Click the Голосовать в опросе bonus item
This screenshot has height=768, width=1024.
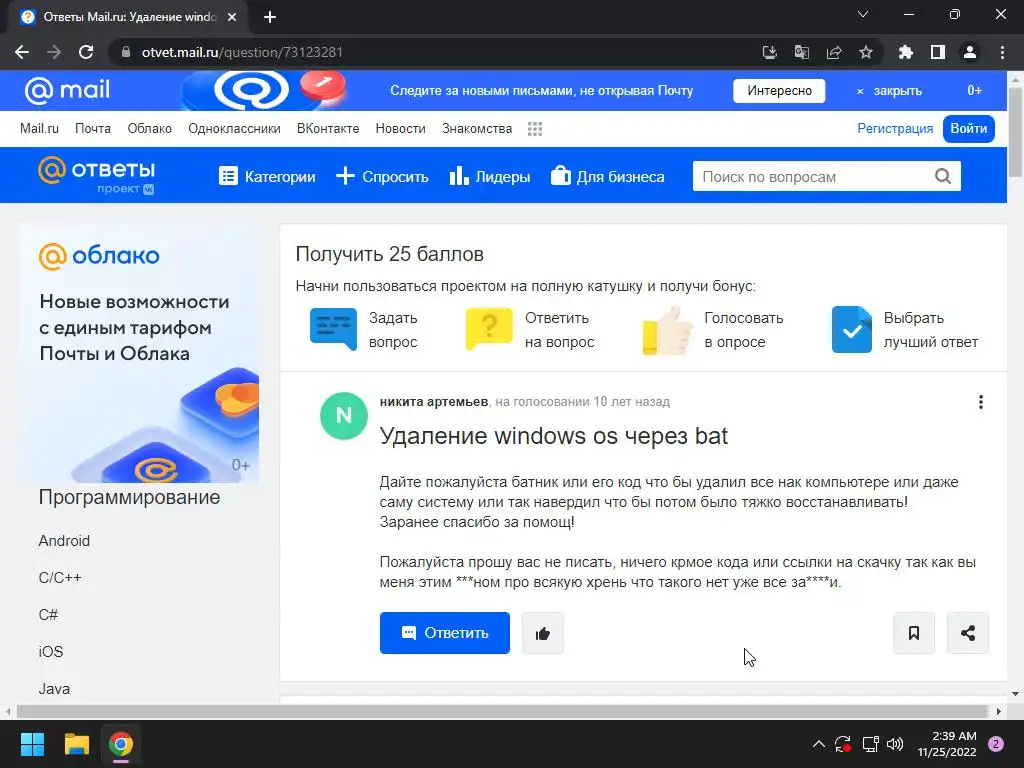[x=712, y=330]
